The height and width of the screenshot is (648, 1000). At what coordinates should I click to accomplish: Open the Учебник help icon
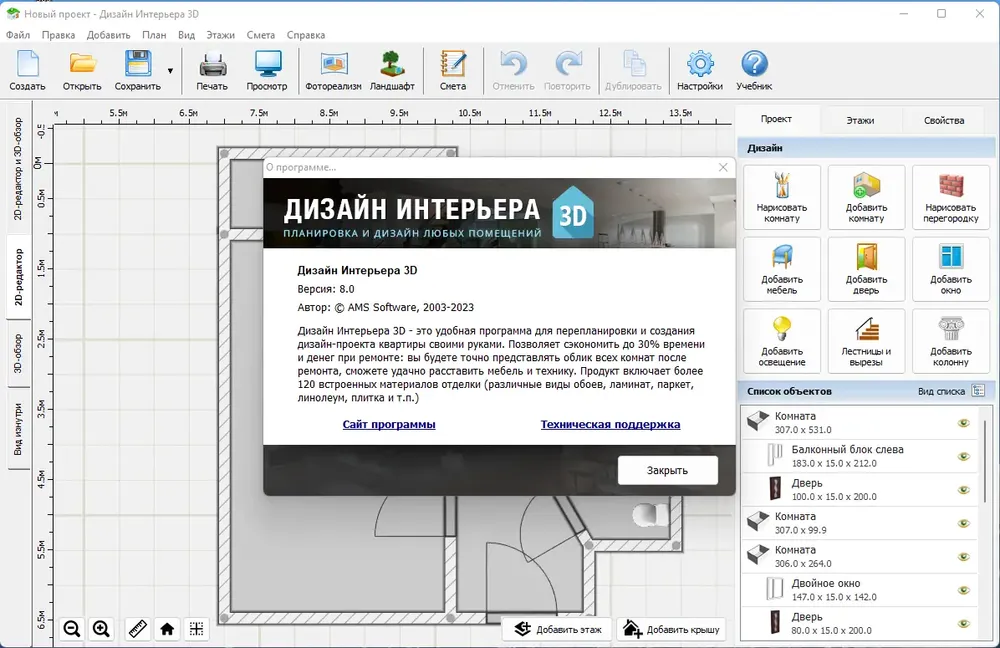(754, 71)
